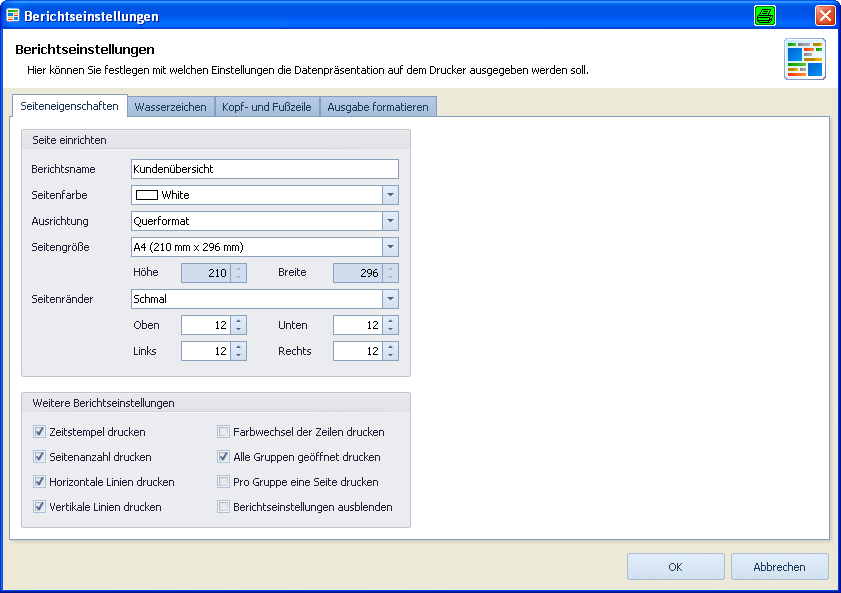Increase the Unten margin value
841x593 pixels.
pyautogui.click(x=390, y=321)
